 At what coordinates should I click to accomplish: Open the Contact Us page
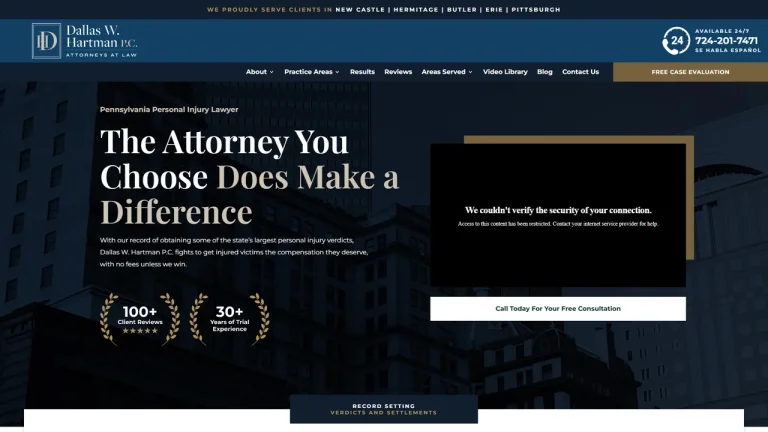coord(580,72)
